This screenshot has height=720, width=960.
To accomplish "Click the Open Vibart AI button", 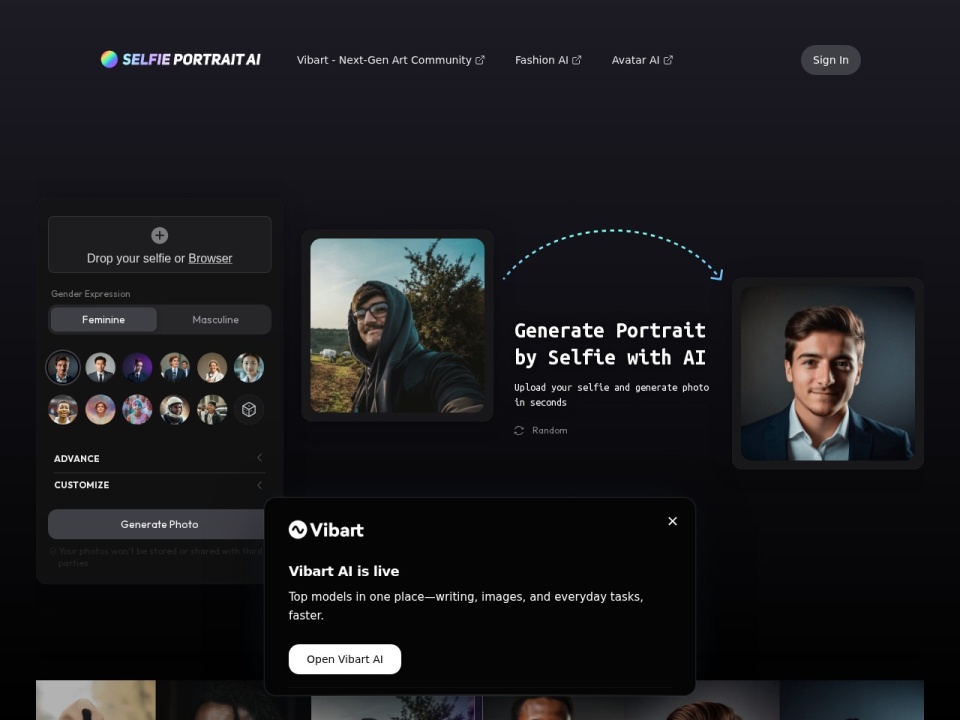I will [x=345, y=659].
